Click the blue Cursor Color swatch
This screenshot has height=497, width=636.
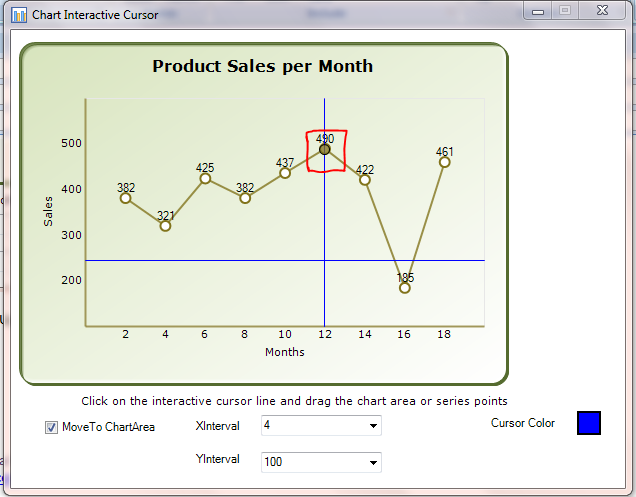pos(589,423)
